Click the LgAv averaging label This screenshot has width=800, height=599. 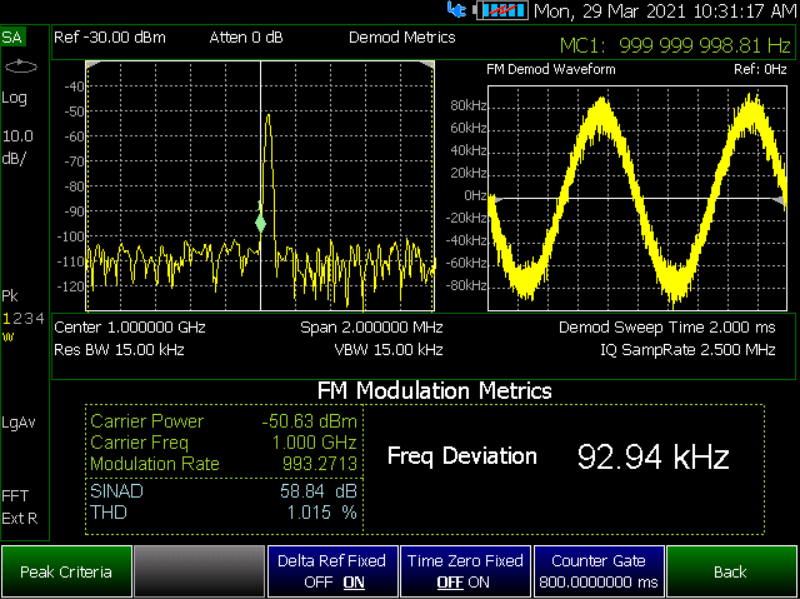coord(19,422)
